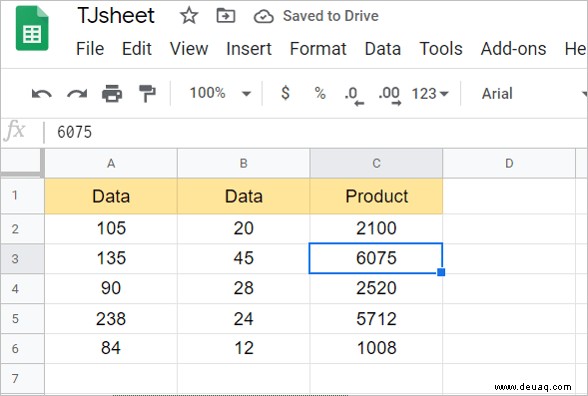This screenshot has height=396, width=588.
Task: Select row 2 header
Action: point(22,229)
